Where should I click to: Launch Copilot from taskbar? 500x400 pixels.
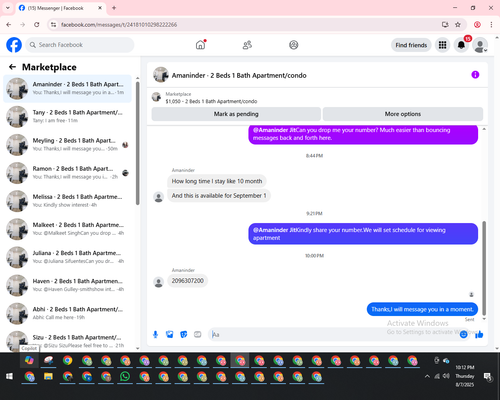[x=29, y=360]
